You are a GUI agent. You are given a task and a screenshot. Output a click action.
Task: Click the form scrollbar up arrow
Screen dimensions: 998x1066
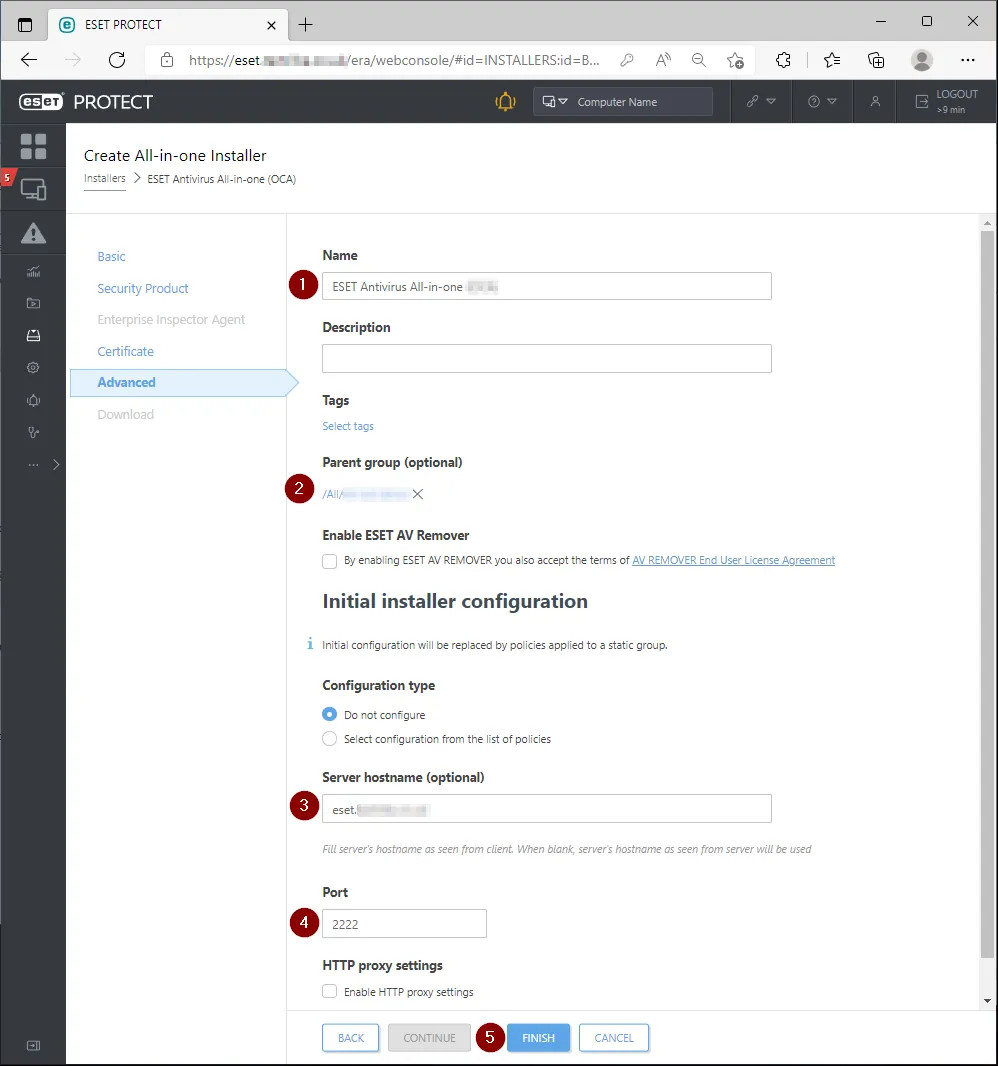coord(987,223)
